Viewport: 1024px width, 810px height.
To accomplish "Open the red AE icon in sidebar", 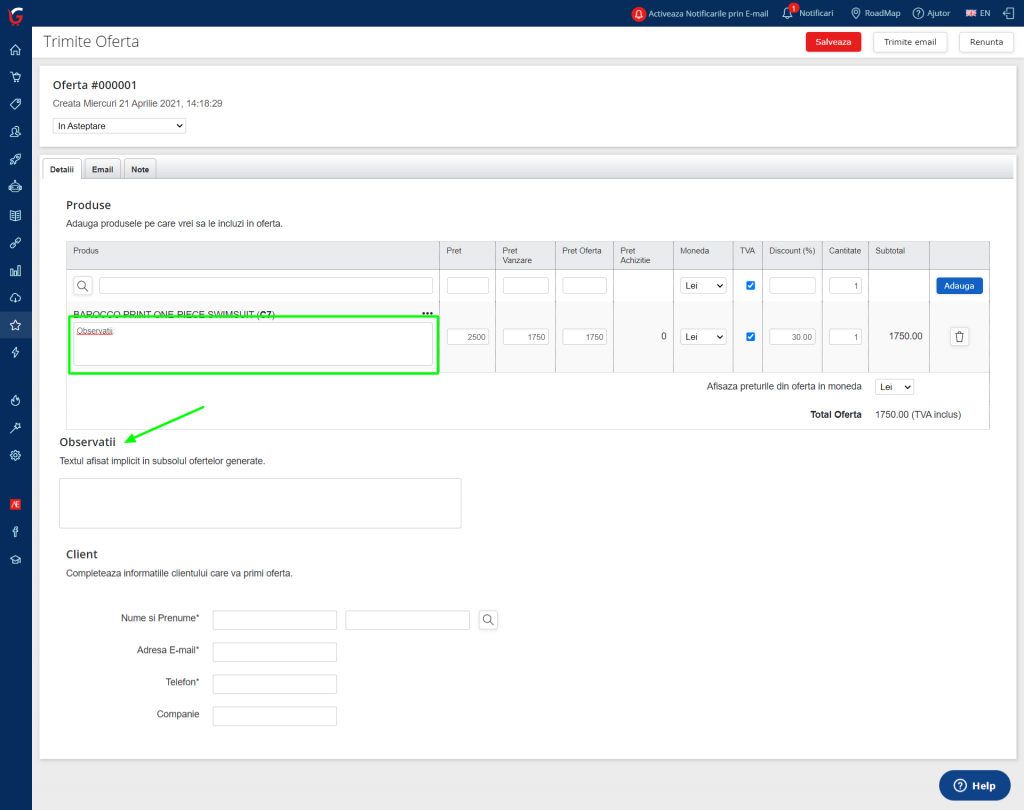I will click(16, 504).
